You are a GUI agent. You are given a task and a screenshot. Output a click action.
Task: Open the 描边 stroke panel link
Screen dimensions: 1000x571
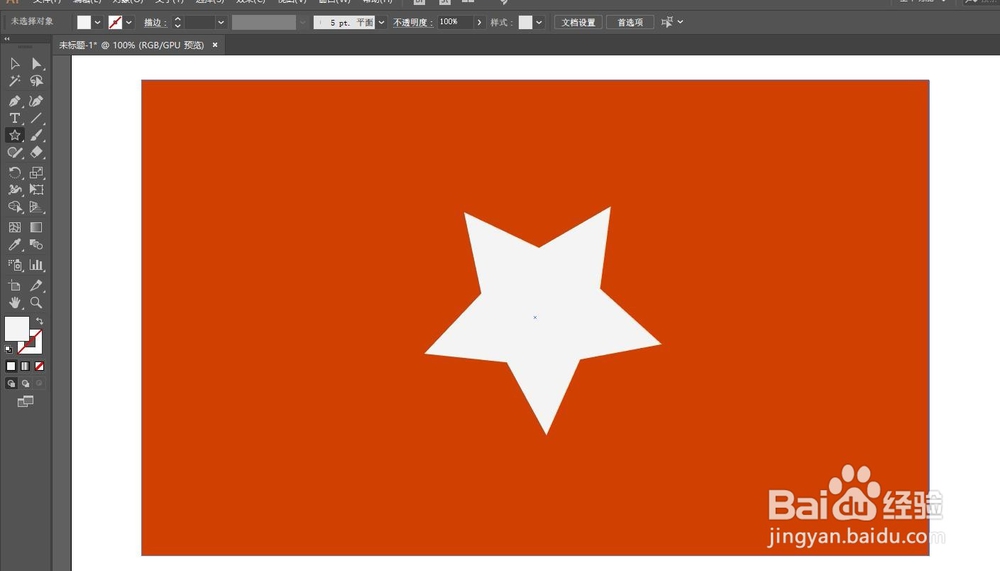pyautogui.click(x=154, y=22)
